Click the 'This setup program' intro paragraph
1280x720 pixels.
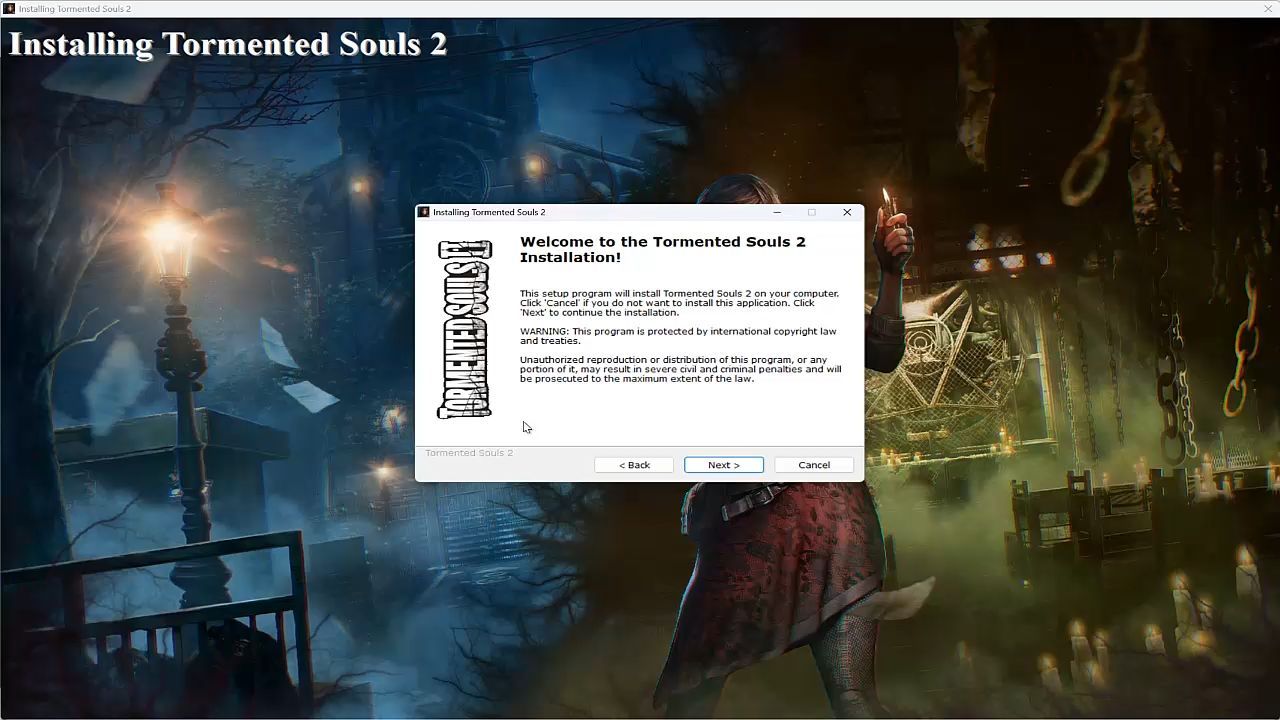coord(678,303)
